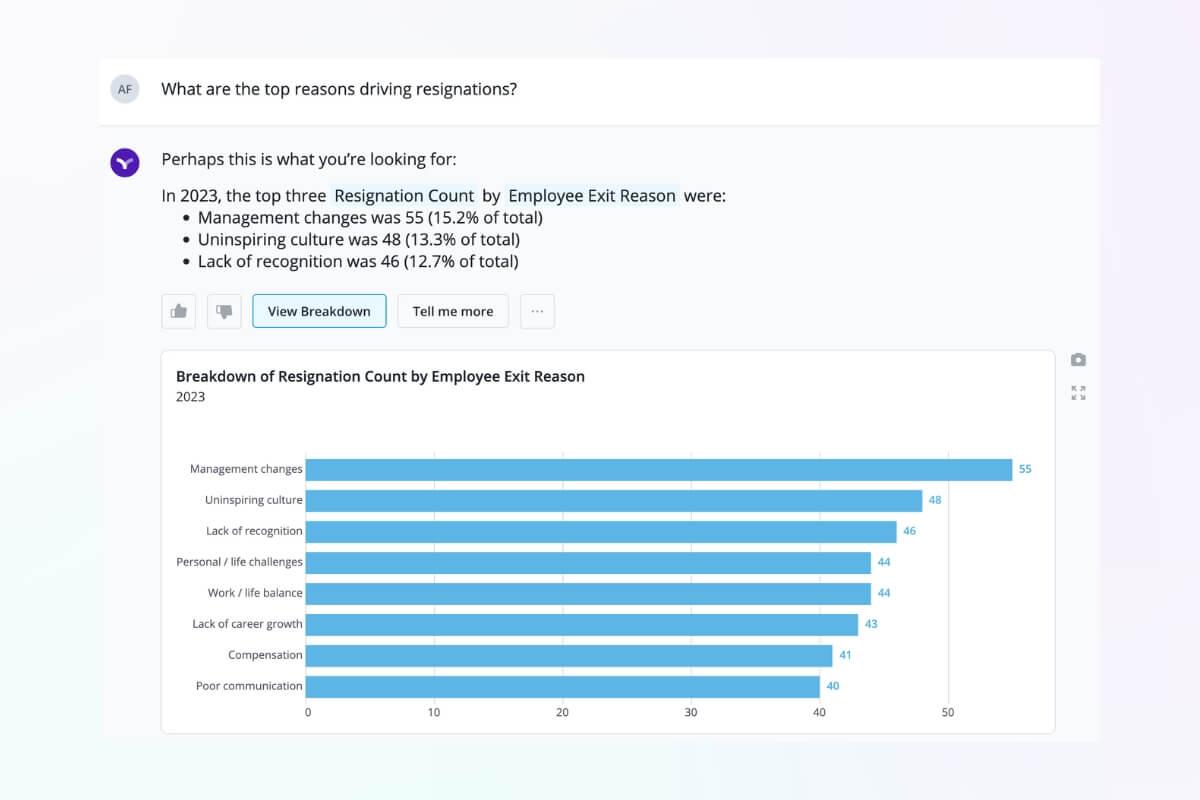Click the 'Poor communication' axis label
This screenshot has width=1200, height=800.
(249, 686)
